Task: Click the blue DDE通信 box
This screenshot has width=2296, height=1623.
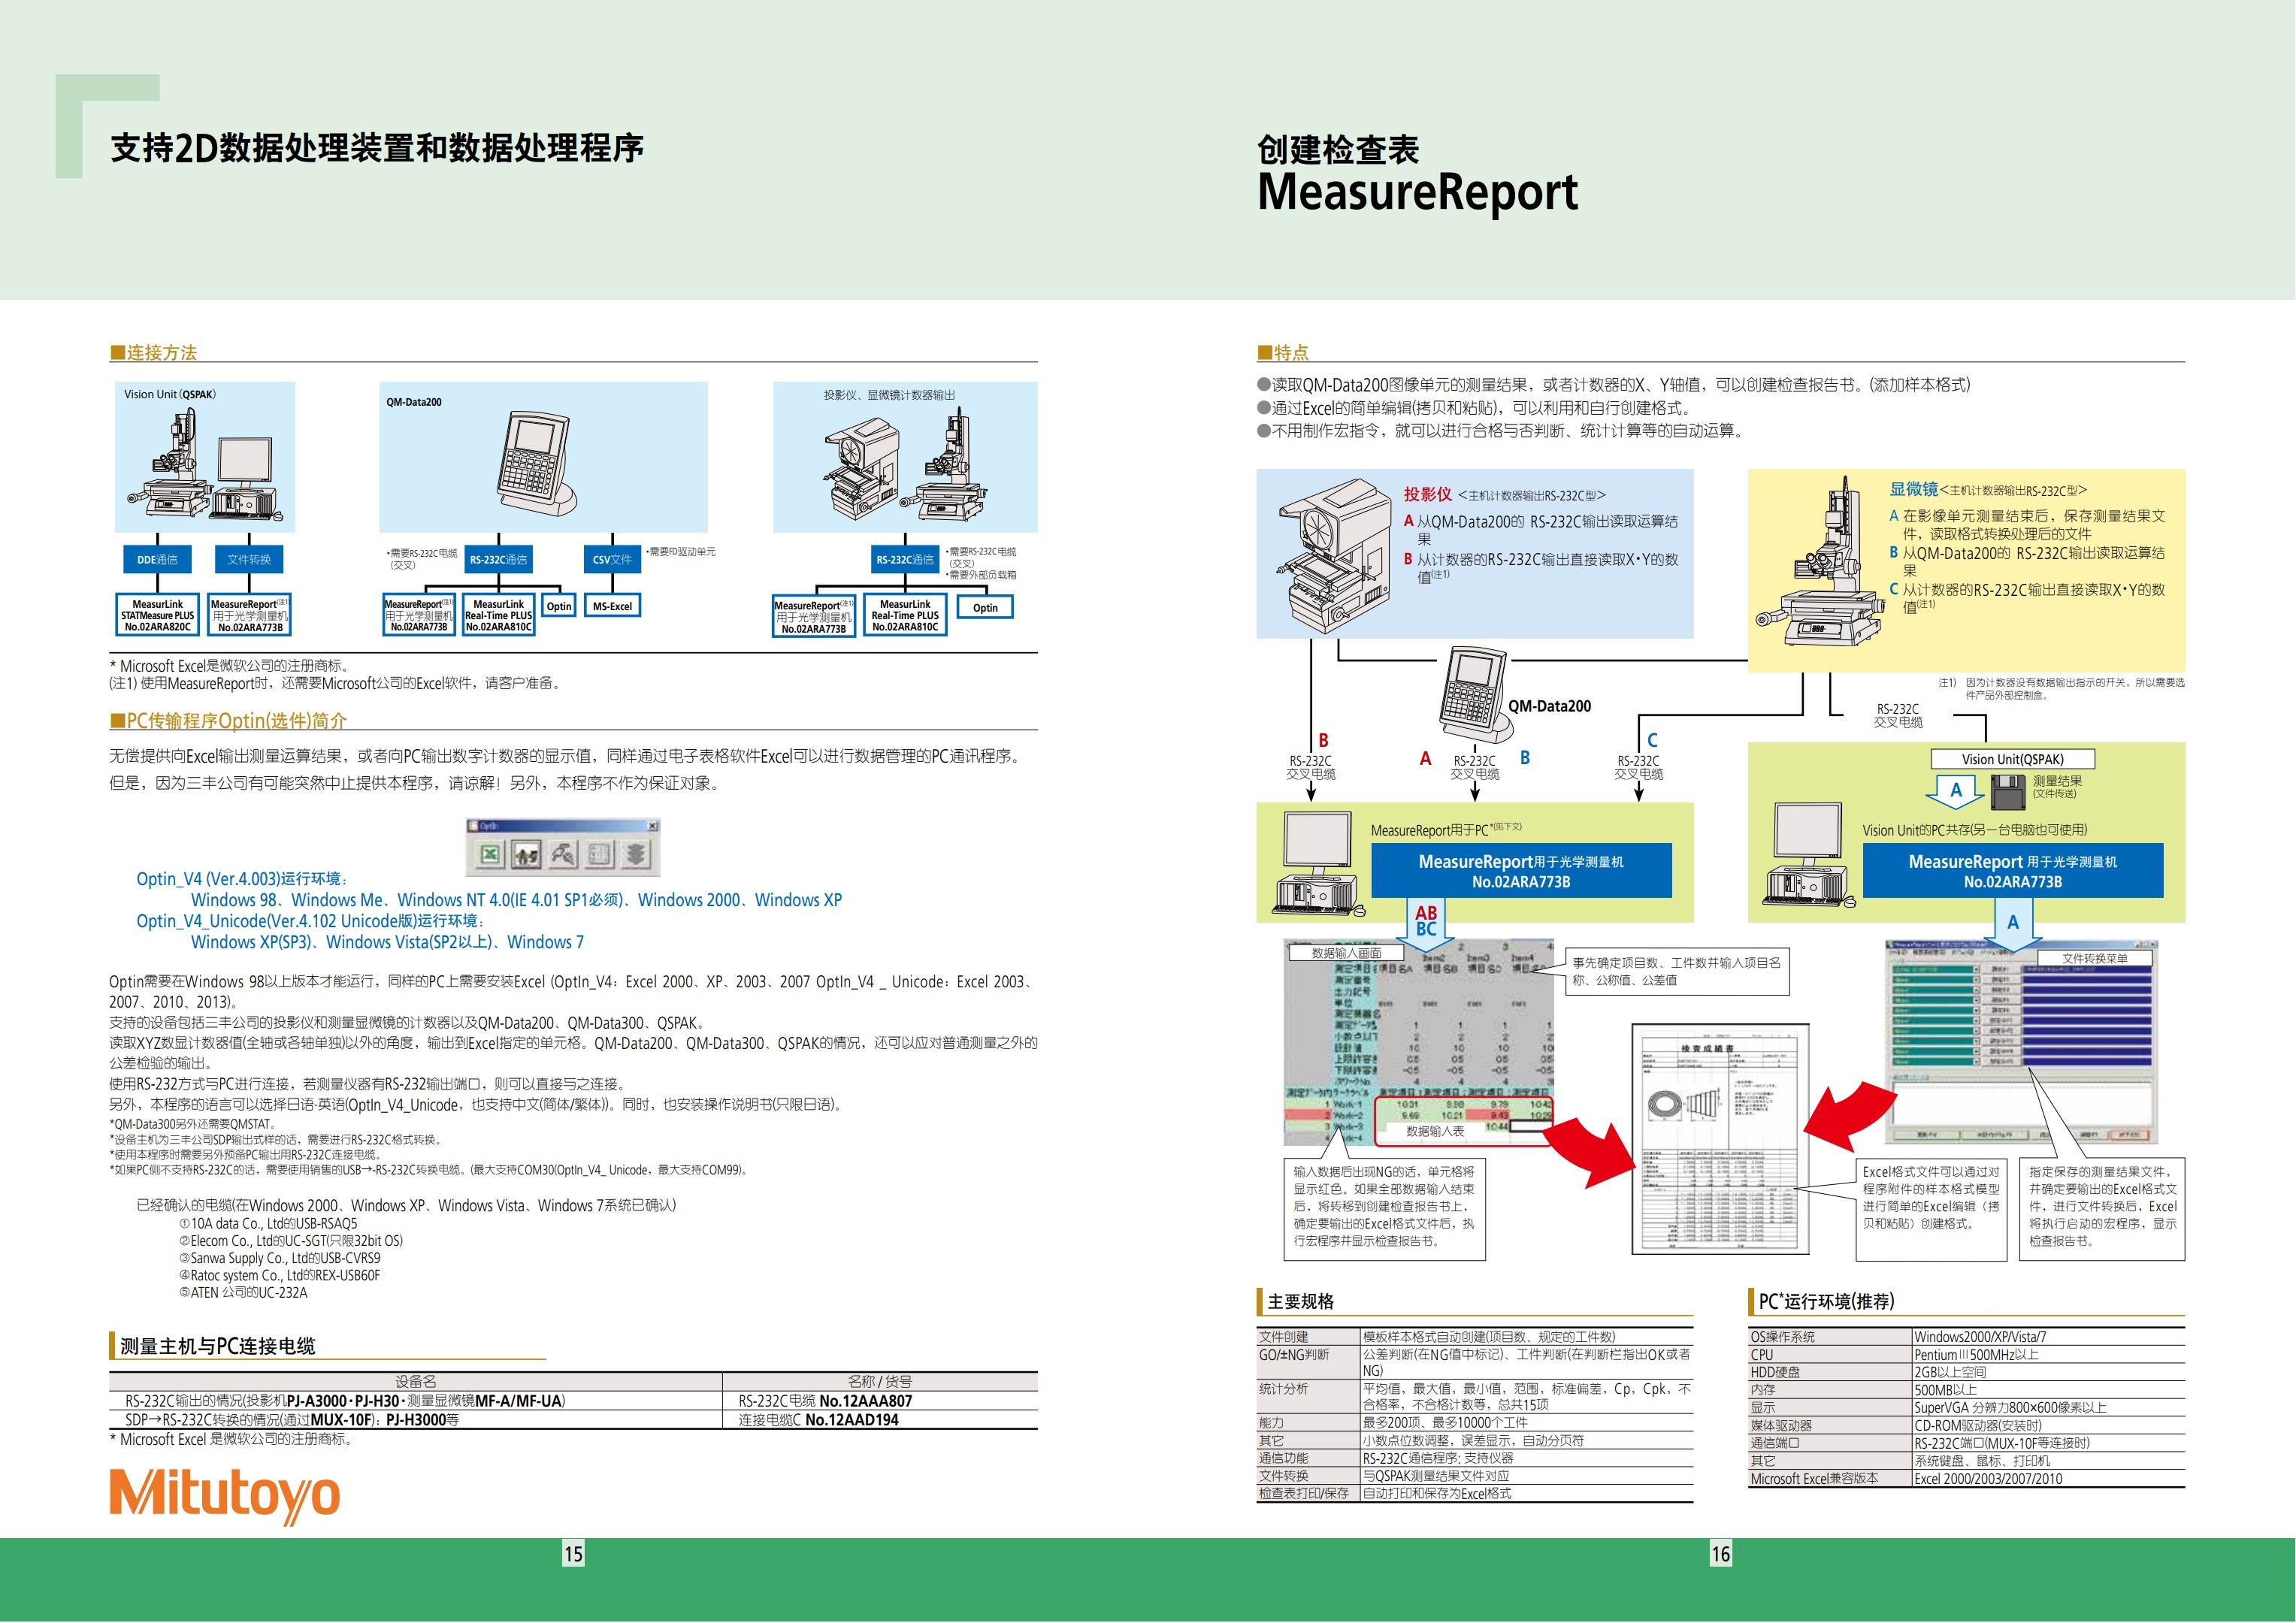Action: click(157, 560)
